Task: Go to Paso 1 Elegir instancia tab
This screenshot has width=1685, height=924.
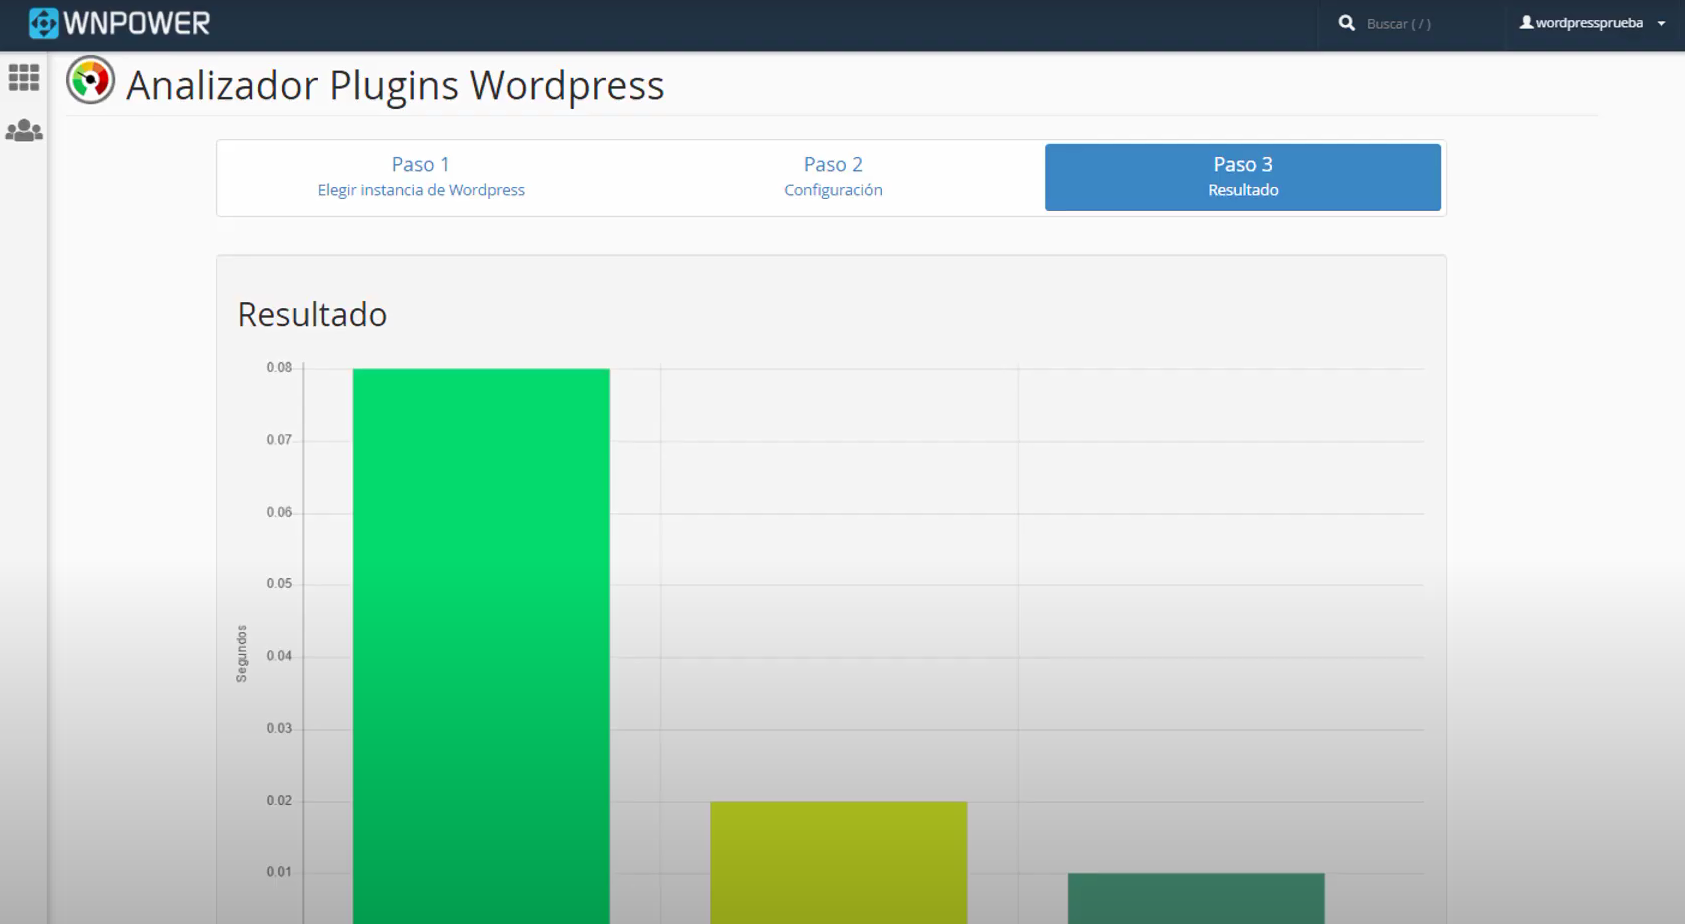Action: [x=421, y=176]
